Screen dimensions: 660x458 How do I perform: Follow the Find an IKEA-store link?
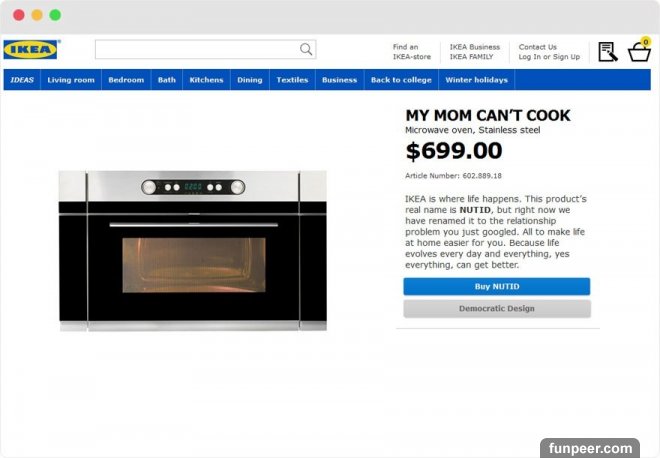tap(412, 52)
